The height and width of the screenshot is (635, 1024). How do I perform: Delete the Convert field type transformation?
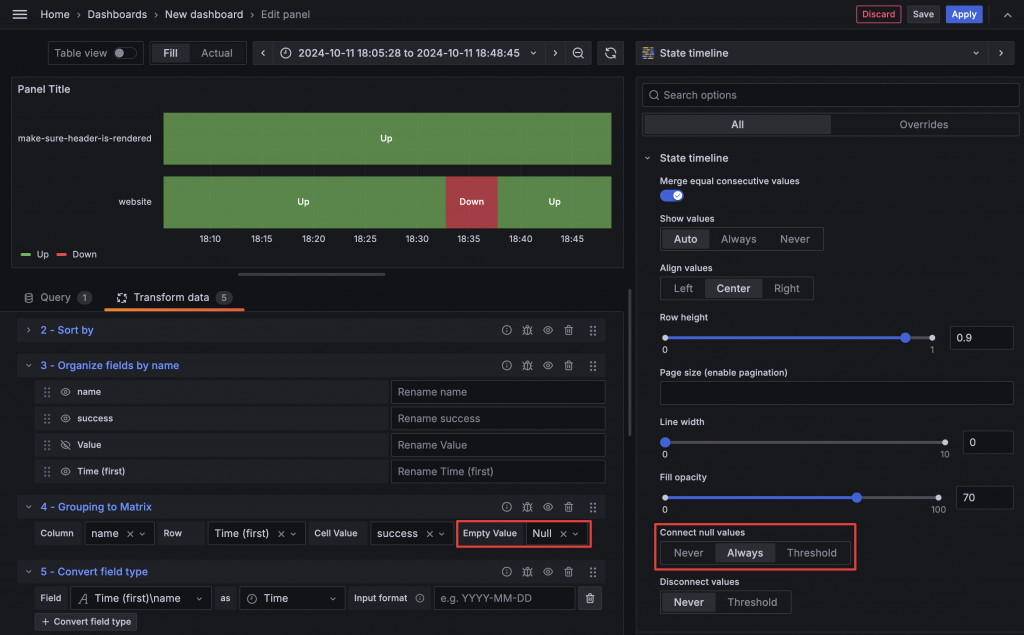point(569,572)
